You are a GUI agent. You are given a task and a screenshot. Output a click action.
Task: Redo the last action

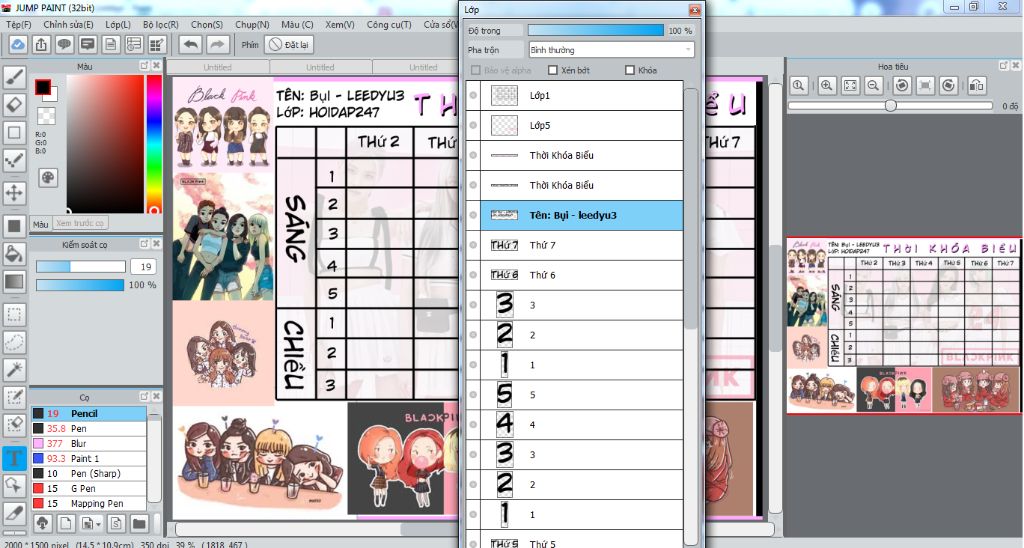(x=217, y=44)
